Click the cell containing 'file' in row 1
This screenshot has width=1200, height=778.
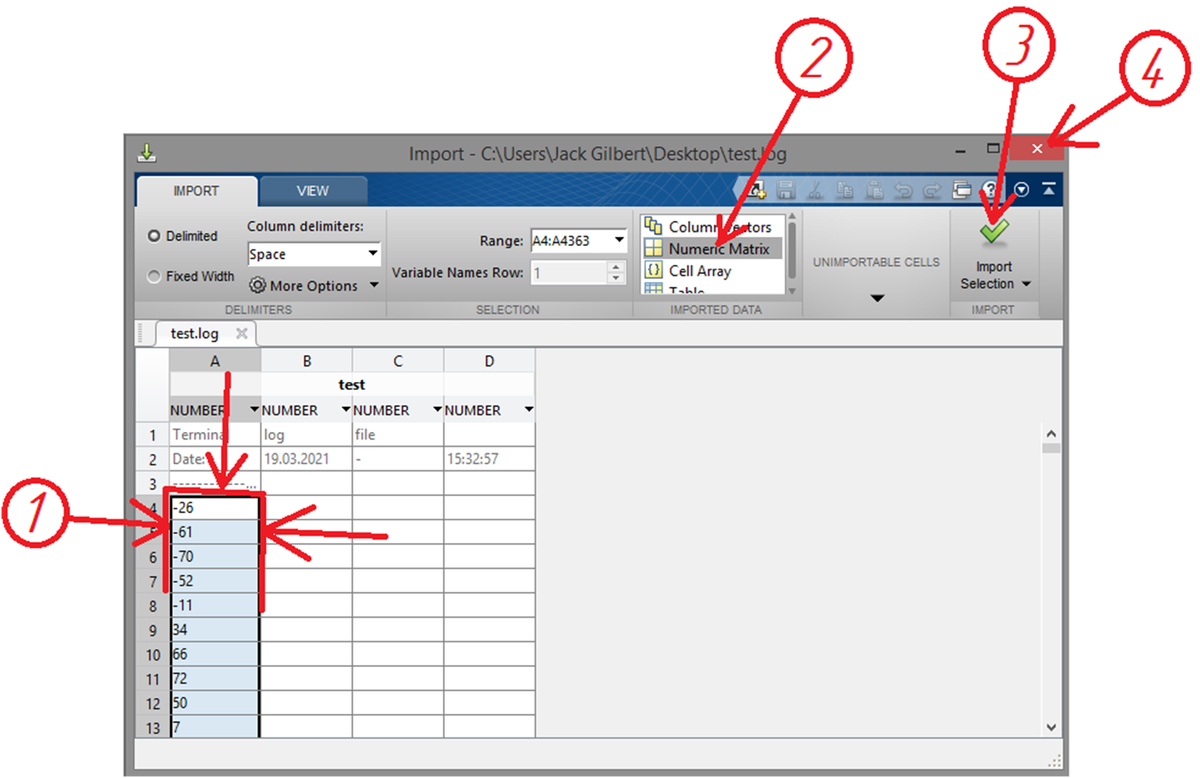(x=398, y=435)
